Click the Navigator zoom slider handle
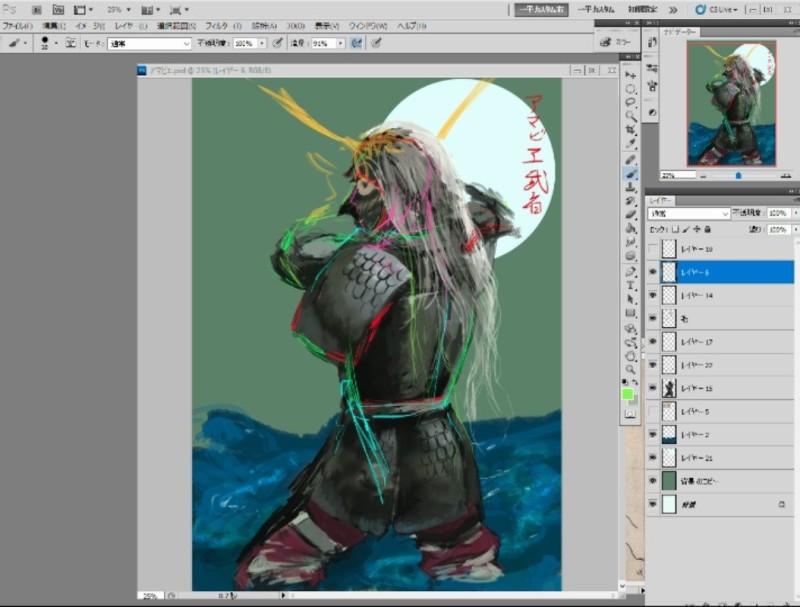800x607 pixels. pyautogui.click(x=738, y=175)
